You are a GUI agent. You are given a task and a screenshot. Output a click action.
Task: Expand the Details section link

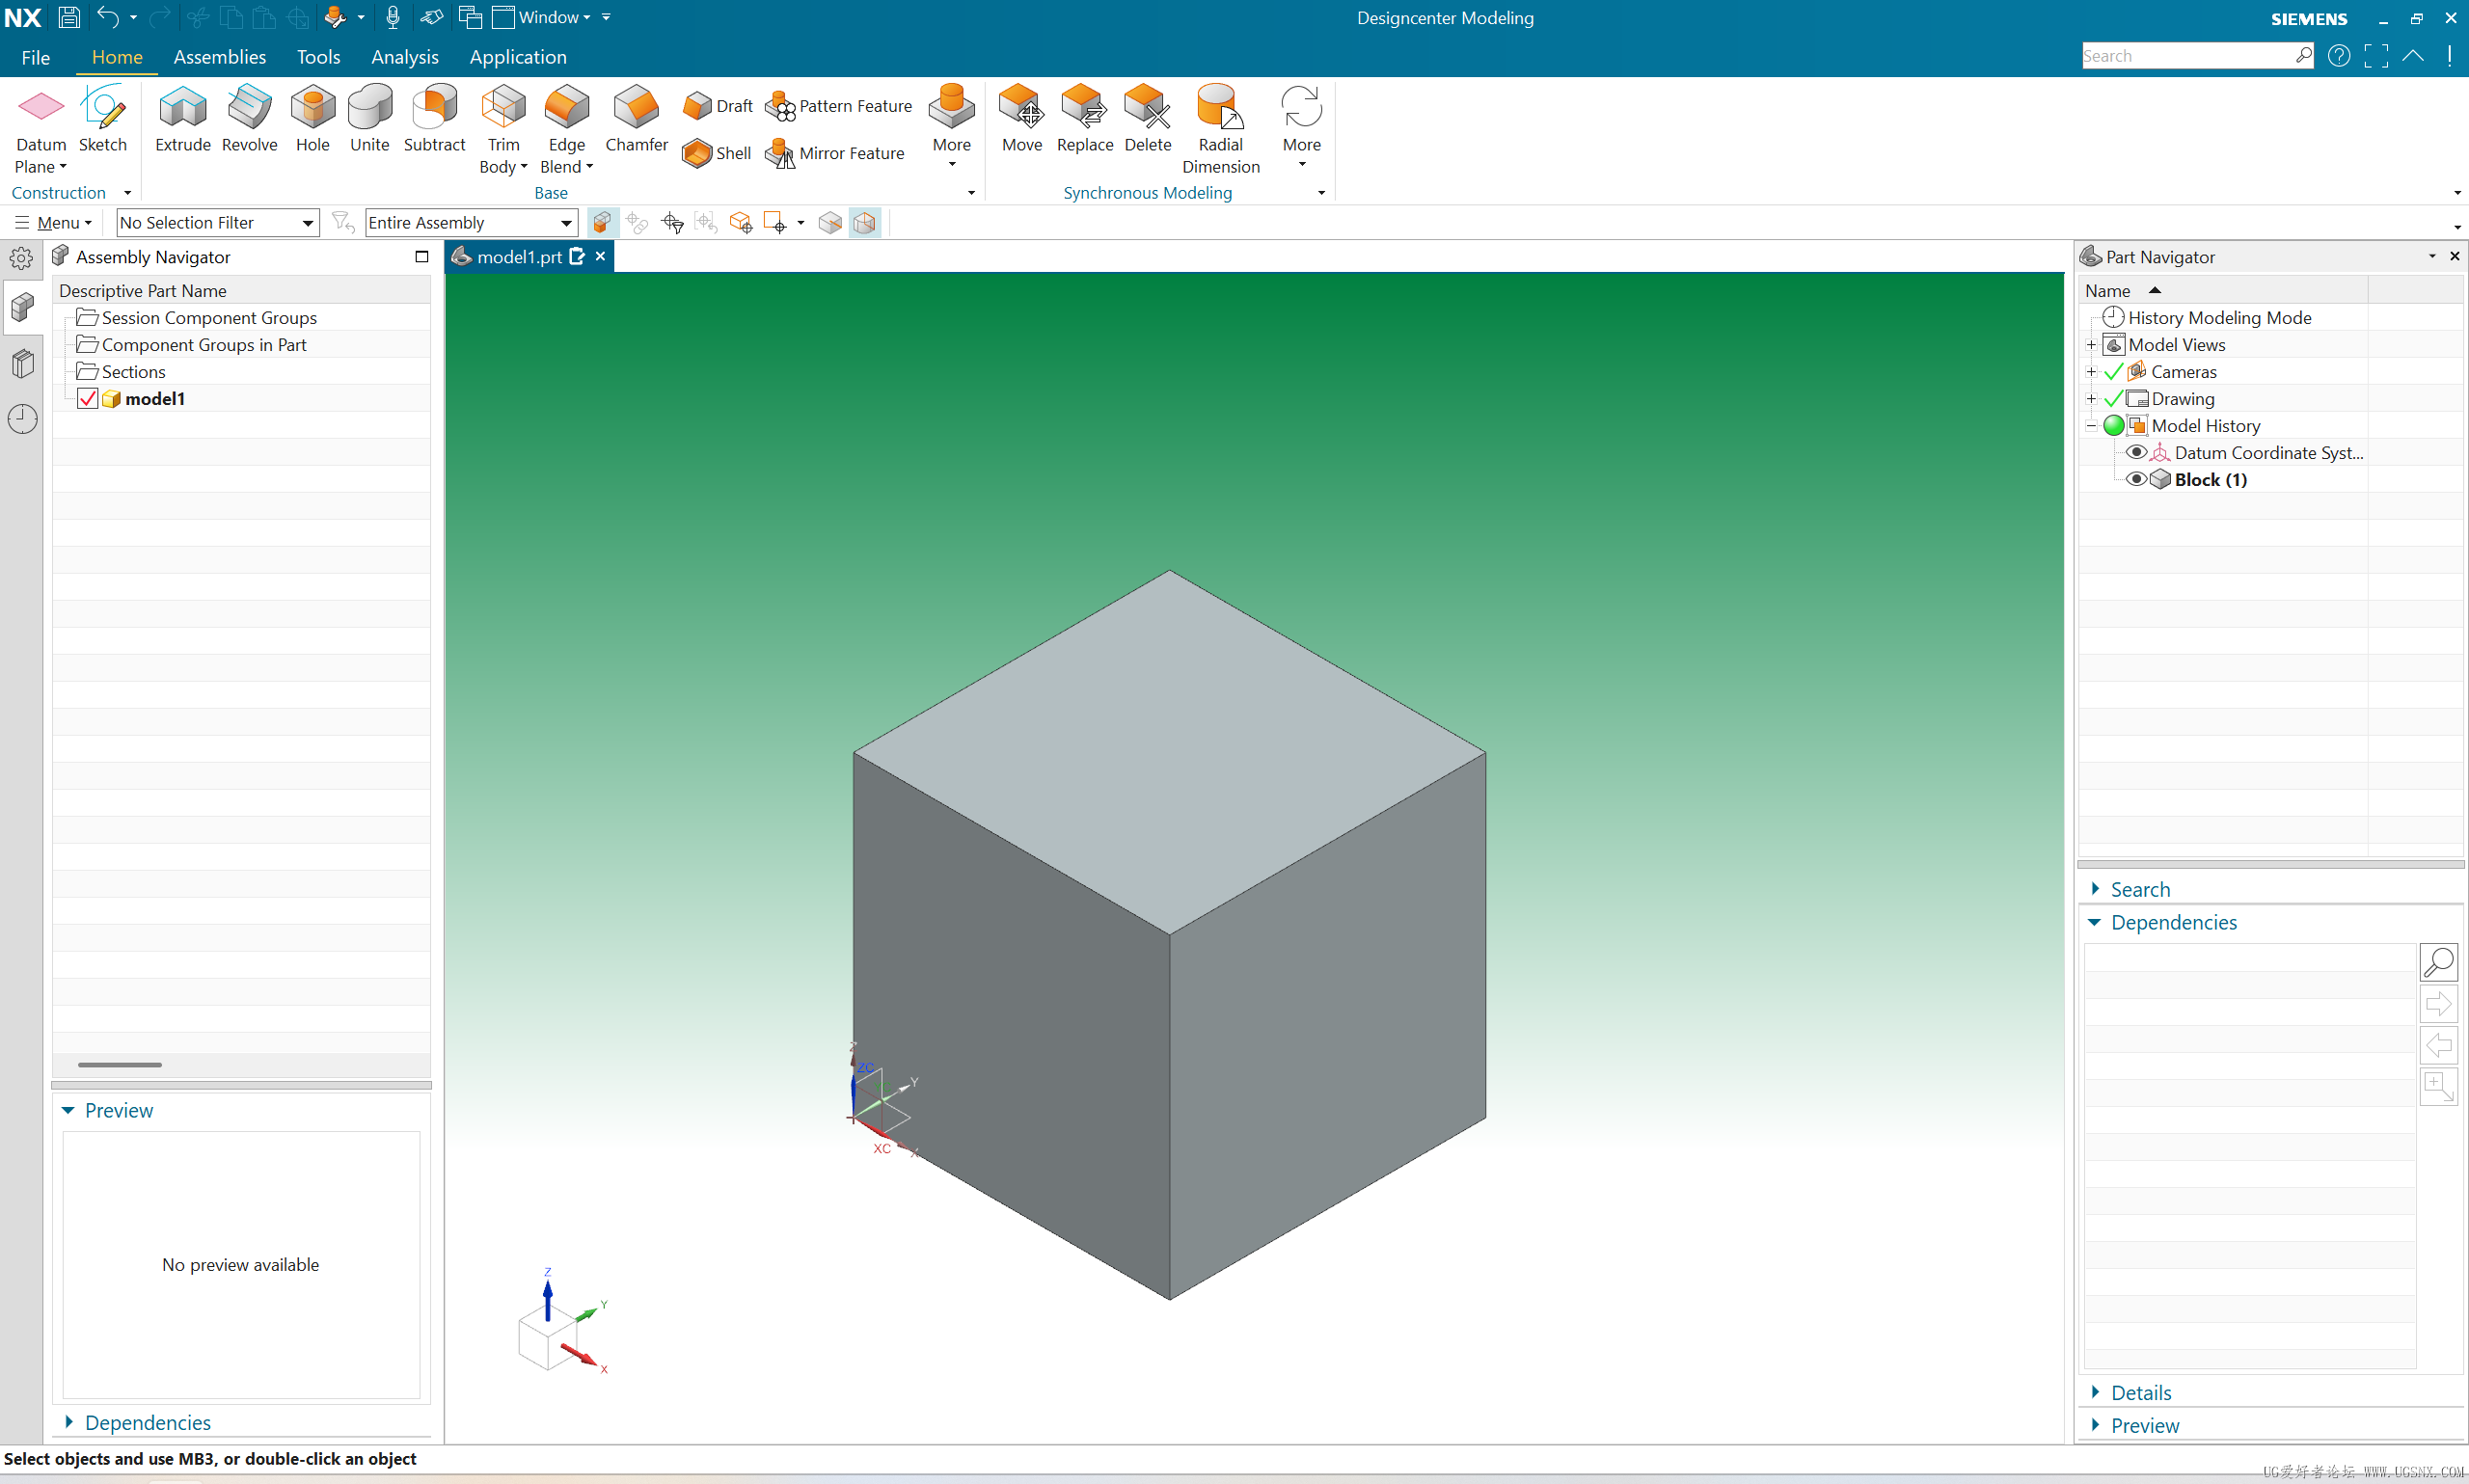[x=2140, y=1392]
